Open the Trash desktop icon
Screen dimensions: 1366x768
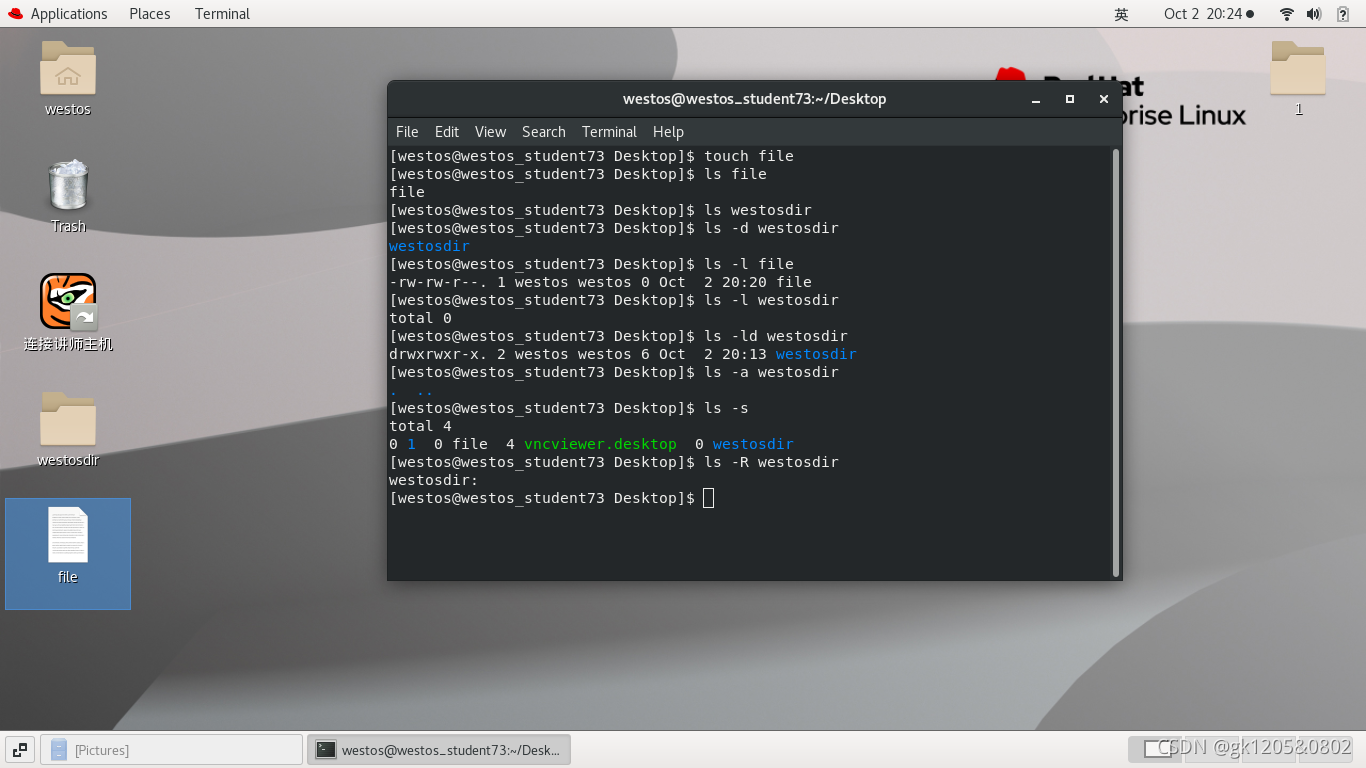(x=68, y=186)
